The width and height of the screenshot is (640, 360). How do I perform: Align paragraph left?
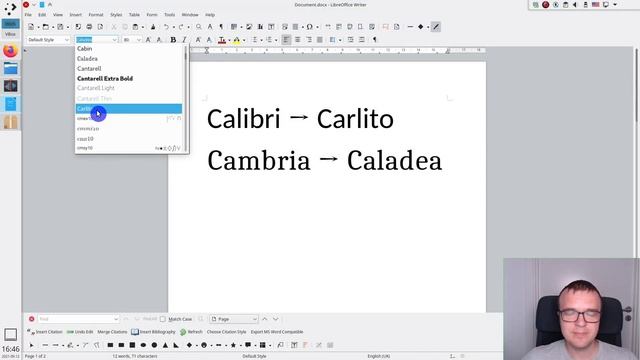(x=286, y=40)
